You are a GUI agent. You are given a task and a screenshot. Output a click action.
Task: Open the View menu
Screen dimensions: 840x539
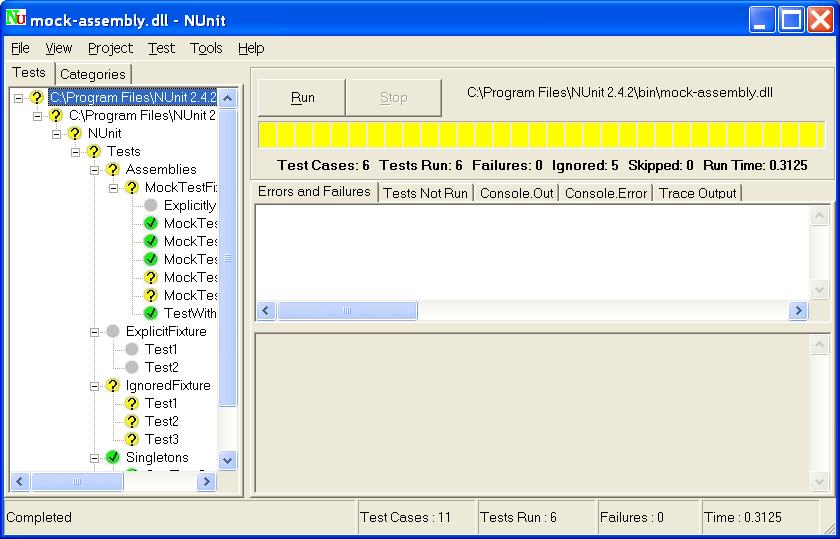click(58, 48)
